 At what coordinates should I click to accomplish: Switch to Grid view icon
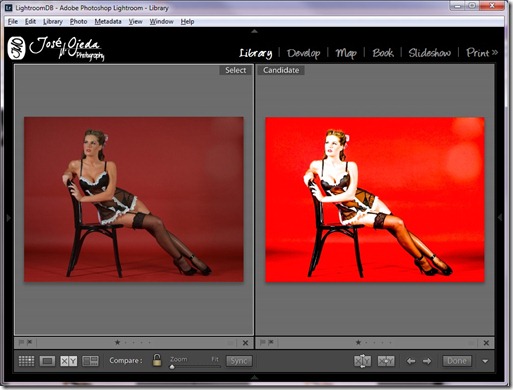pyautogui.click(x=26, y=361)
